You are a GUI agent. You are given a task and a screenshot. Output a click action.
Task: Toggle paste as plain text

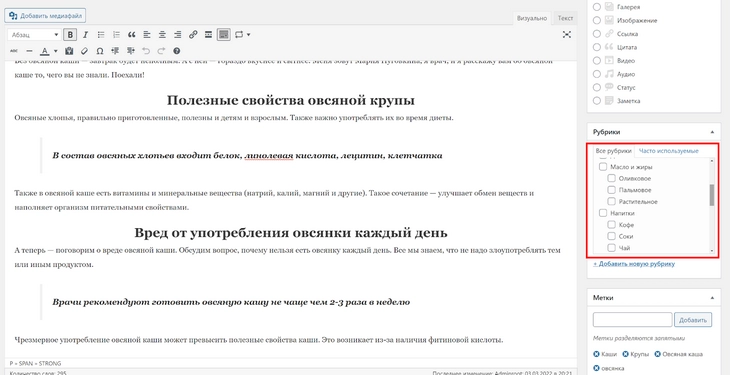tap(69, 51)
